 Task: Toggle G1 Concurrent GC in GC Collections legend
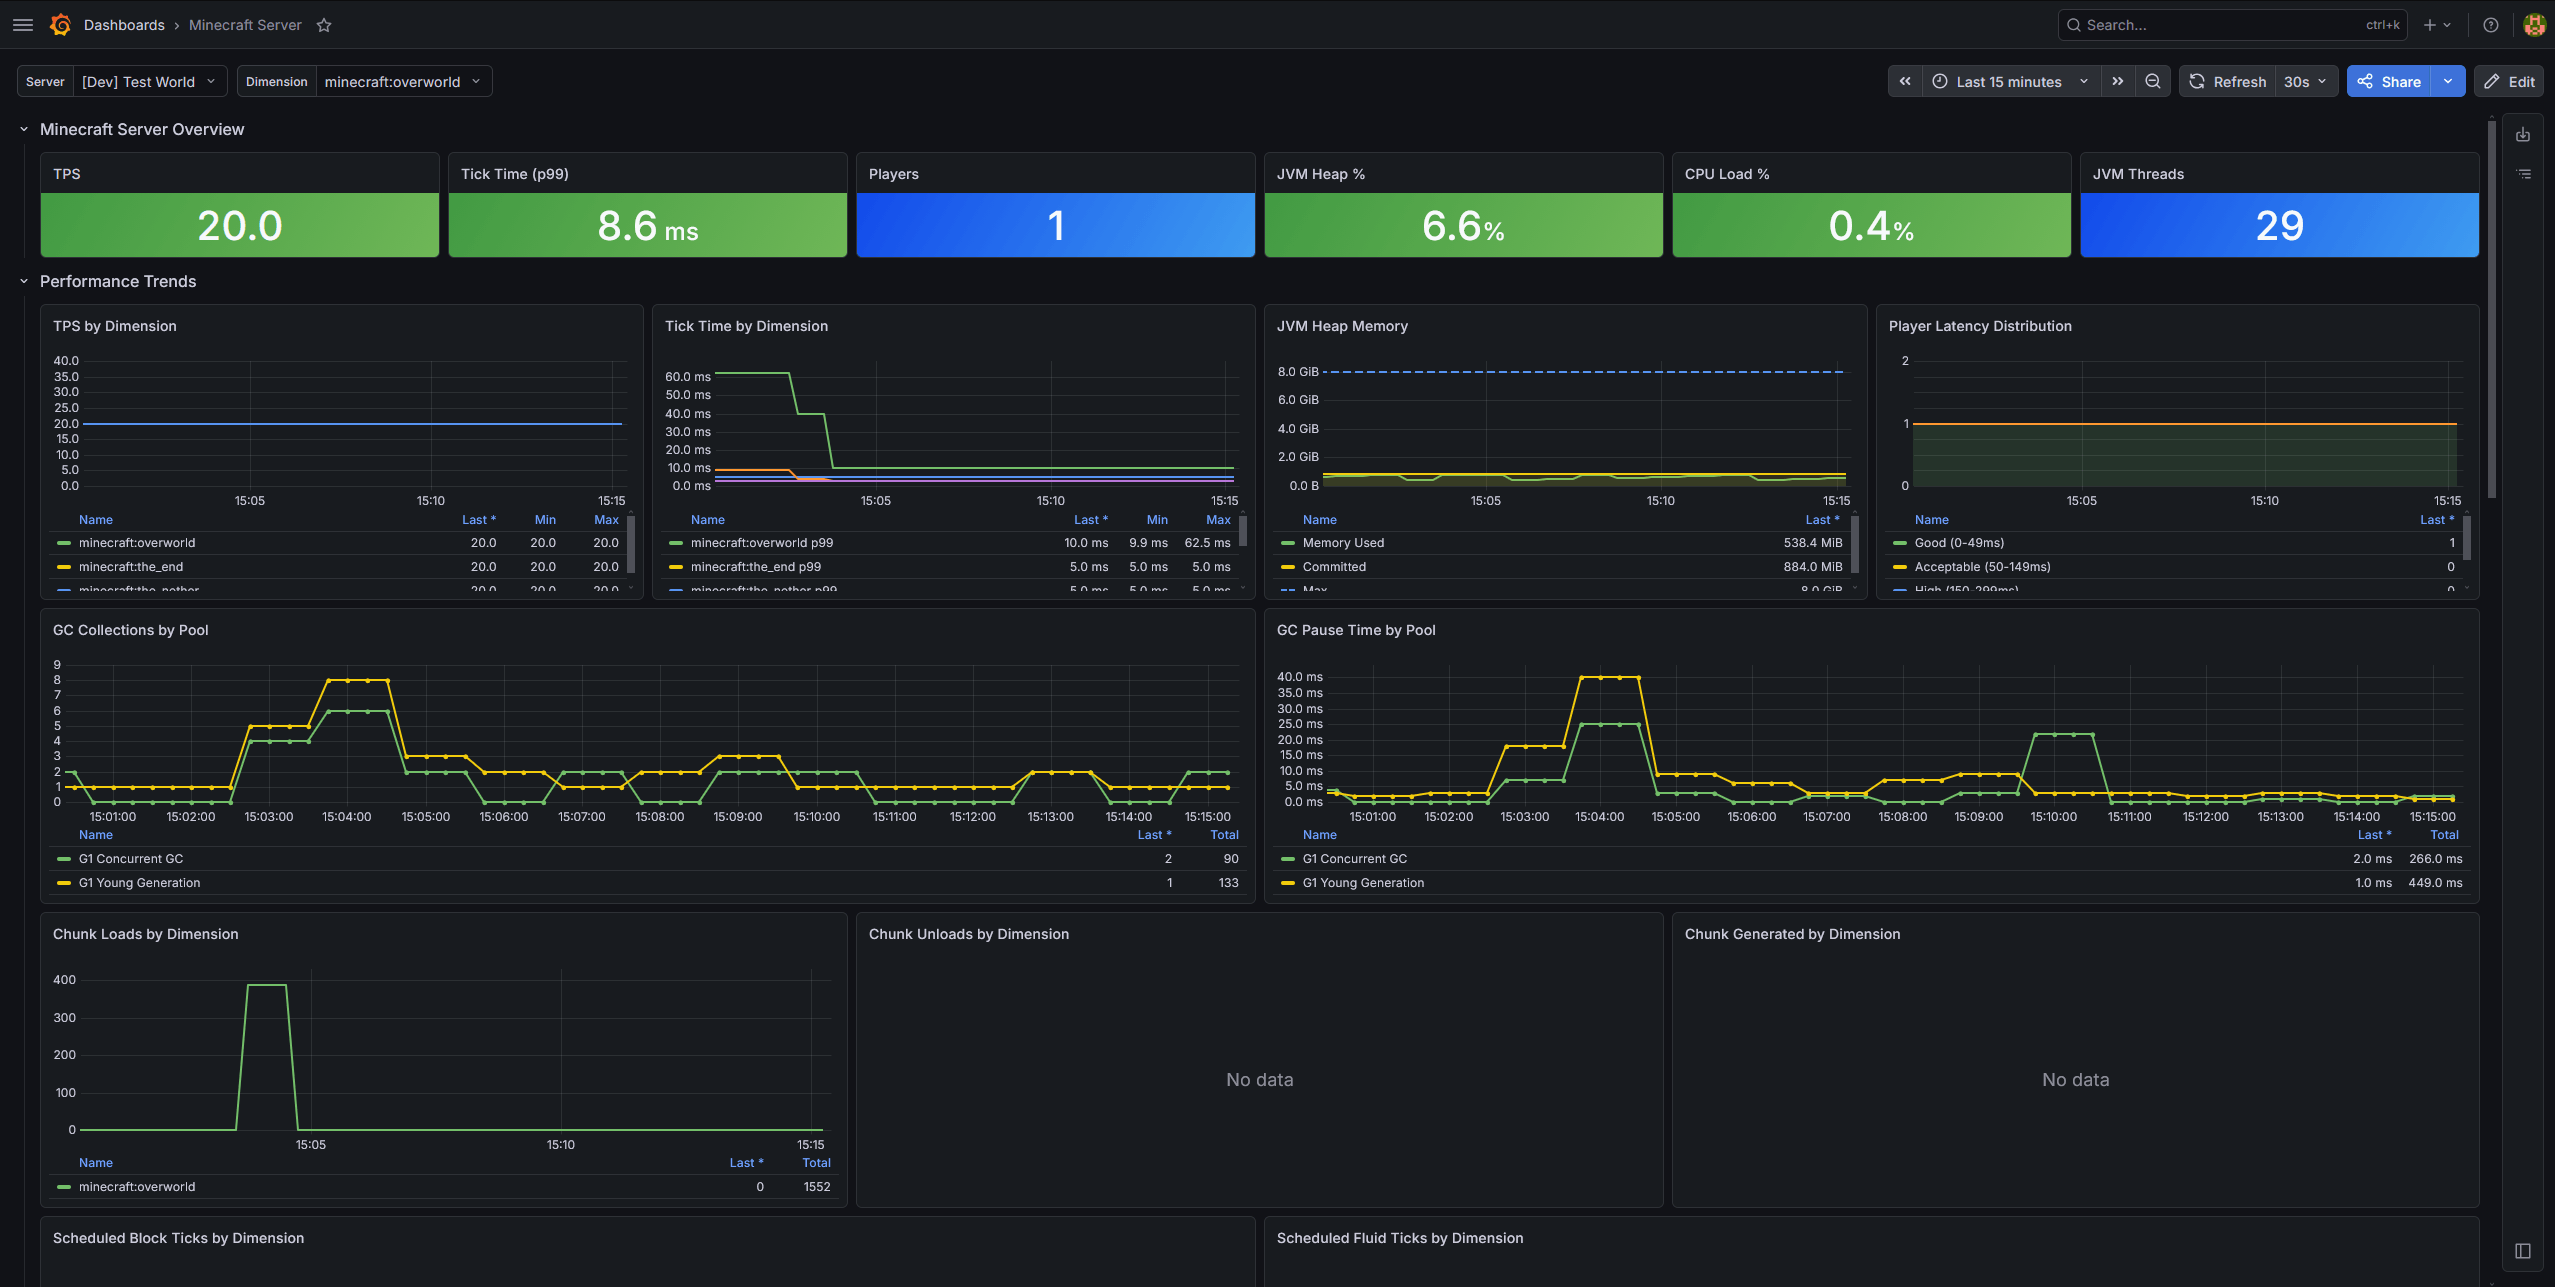(x=131, y=859)
